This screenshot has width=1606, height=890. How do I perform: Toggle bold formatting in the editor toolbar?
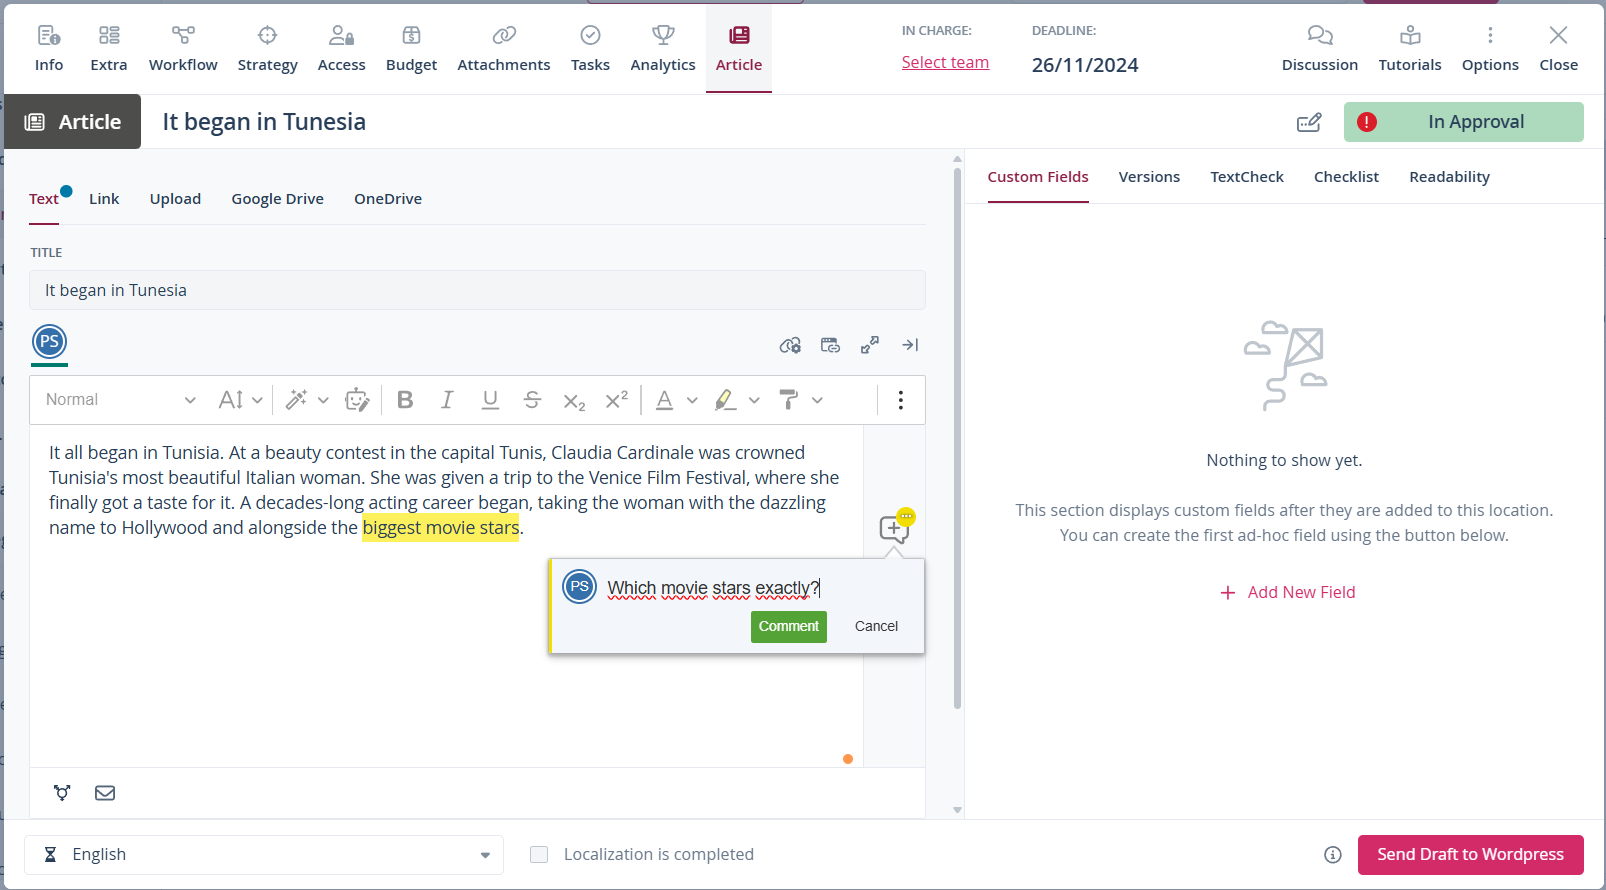405,400
